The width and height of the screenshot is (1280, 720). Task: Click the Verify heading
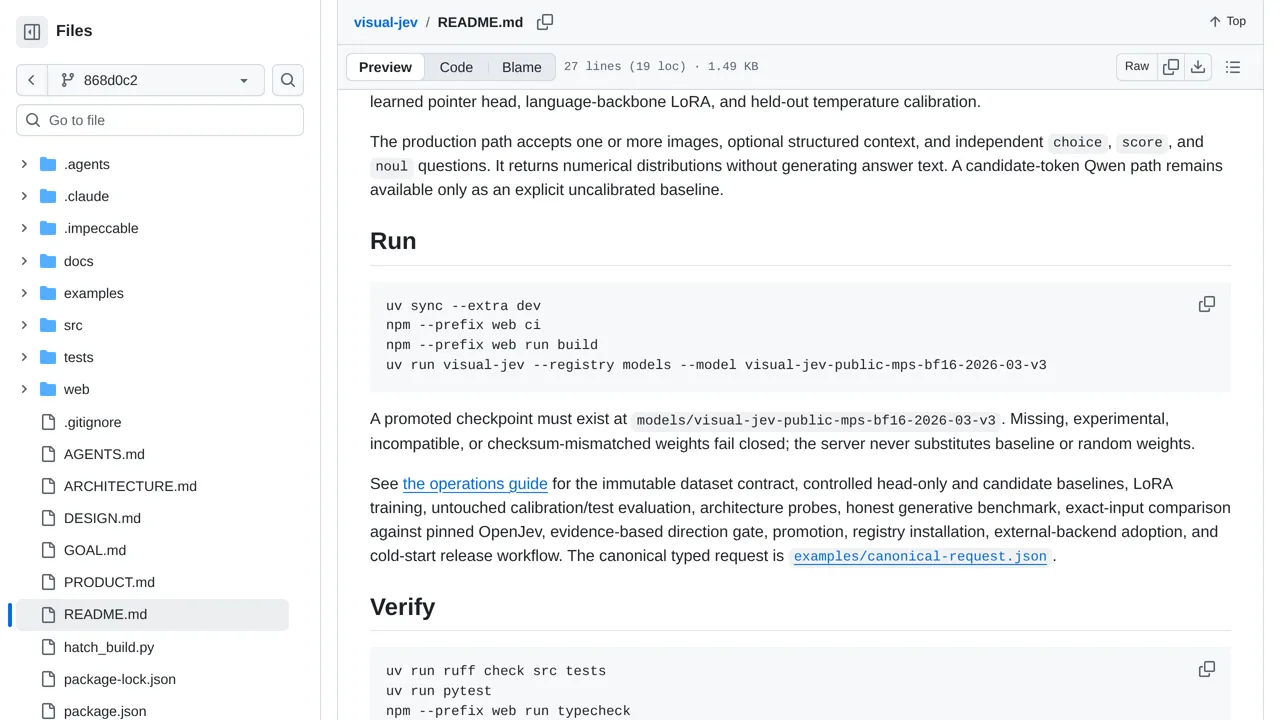(402, 607)
